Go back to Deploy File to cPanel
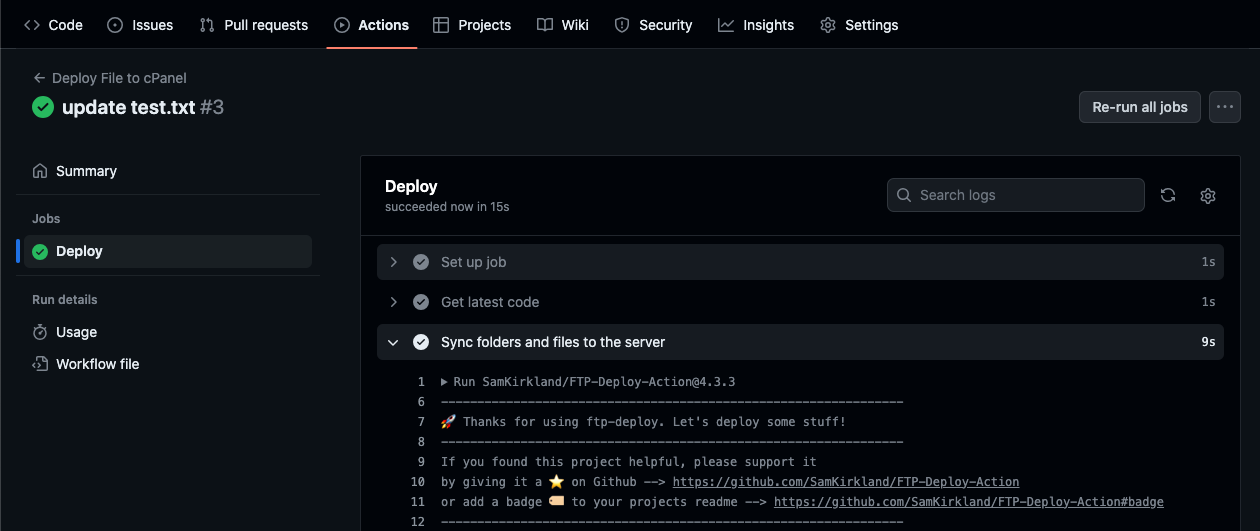 click(x=110, y=78)
